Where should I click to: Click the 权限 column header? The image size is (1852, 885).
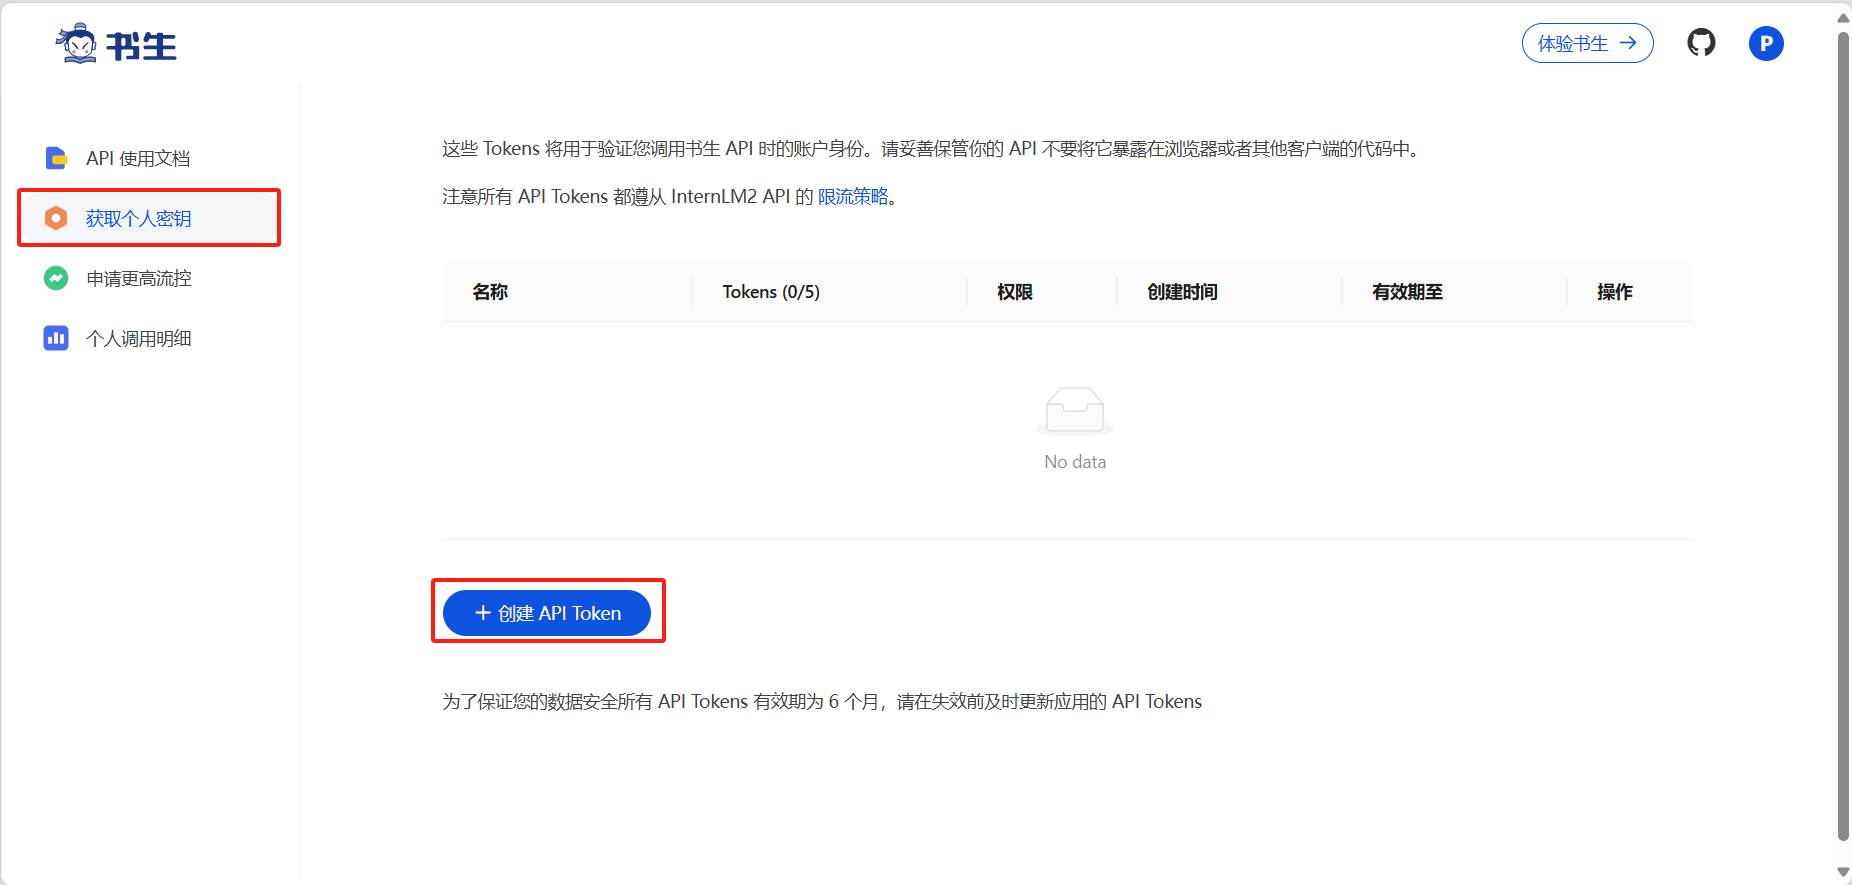[x=1042, y=292]
